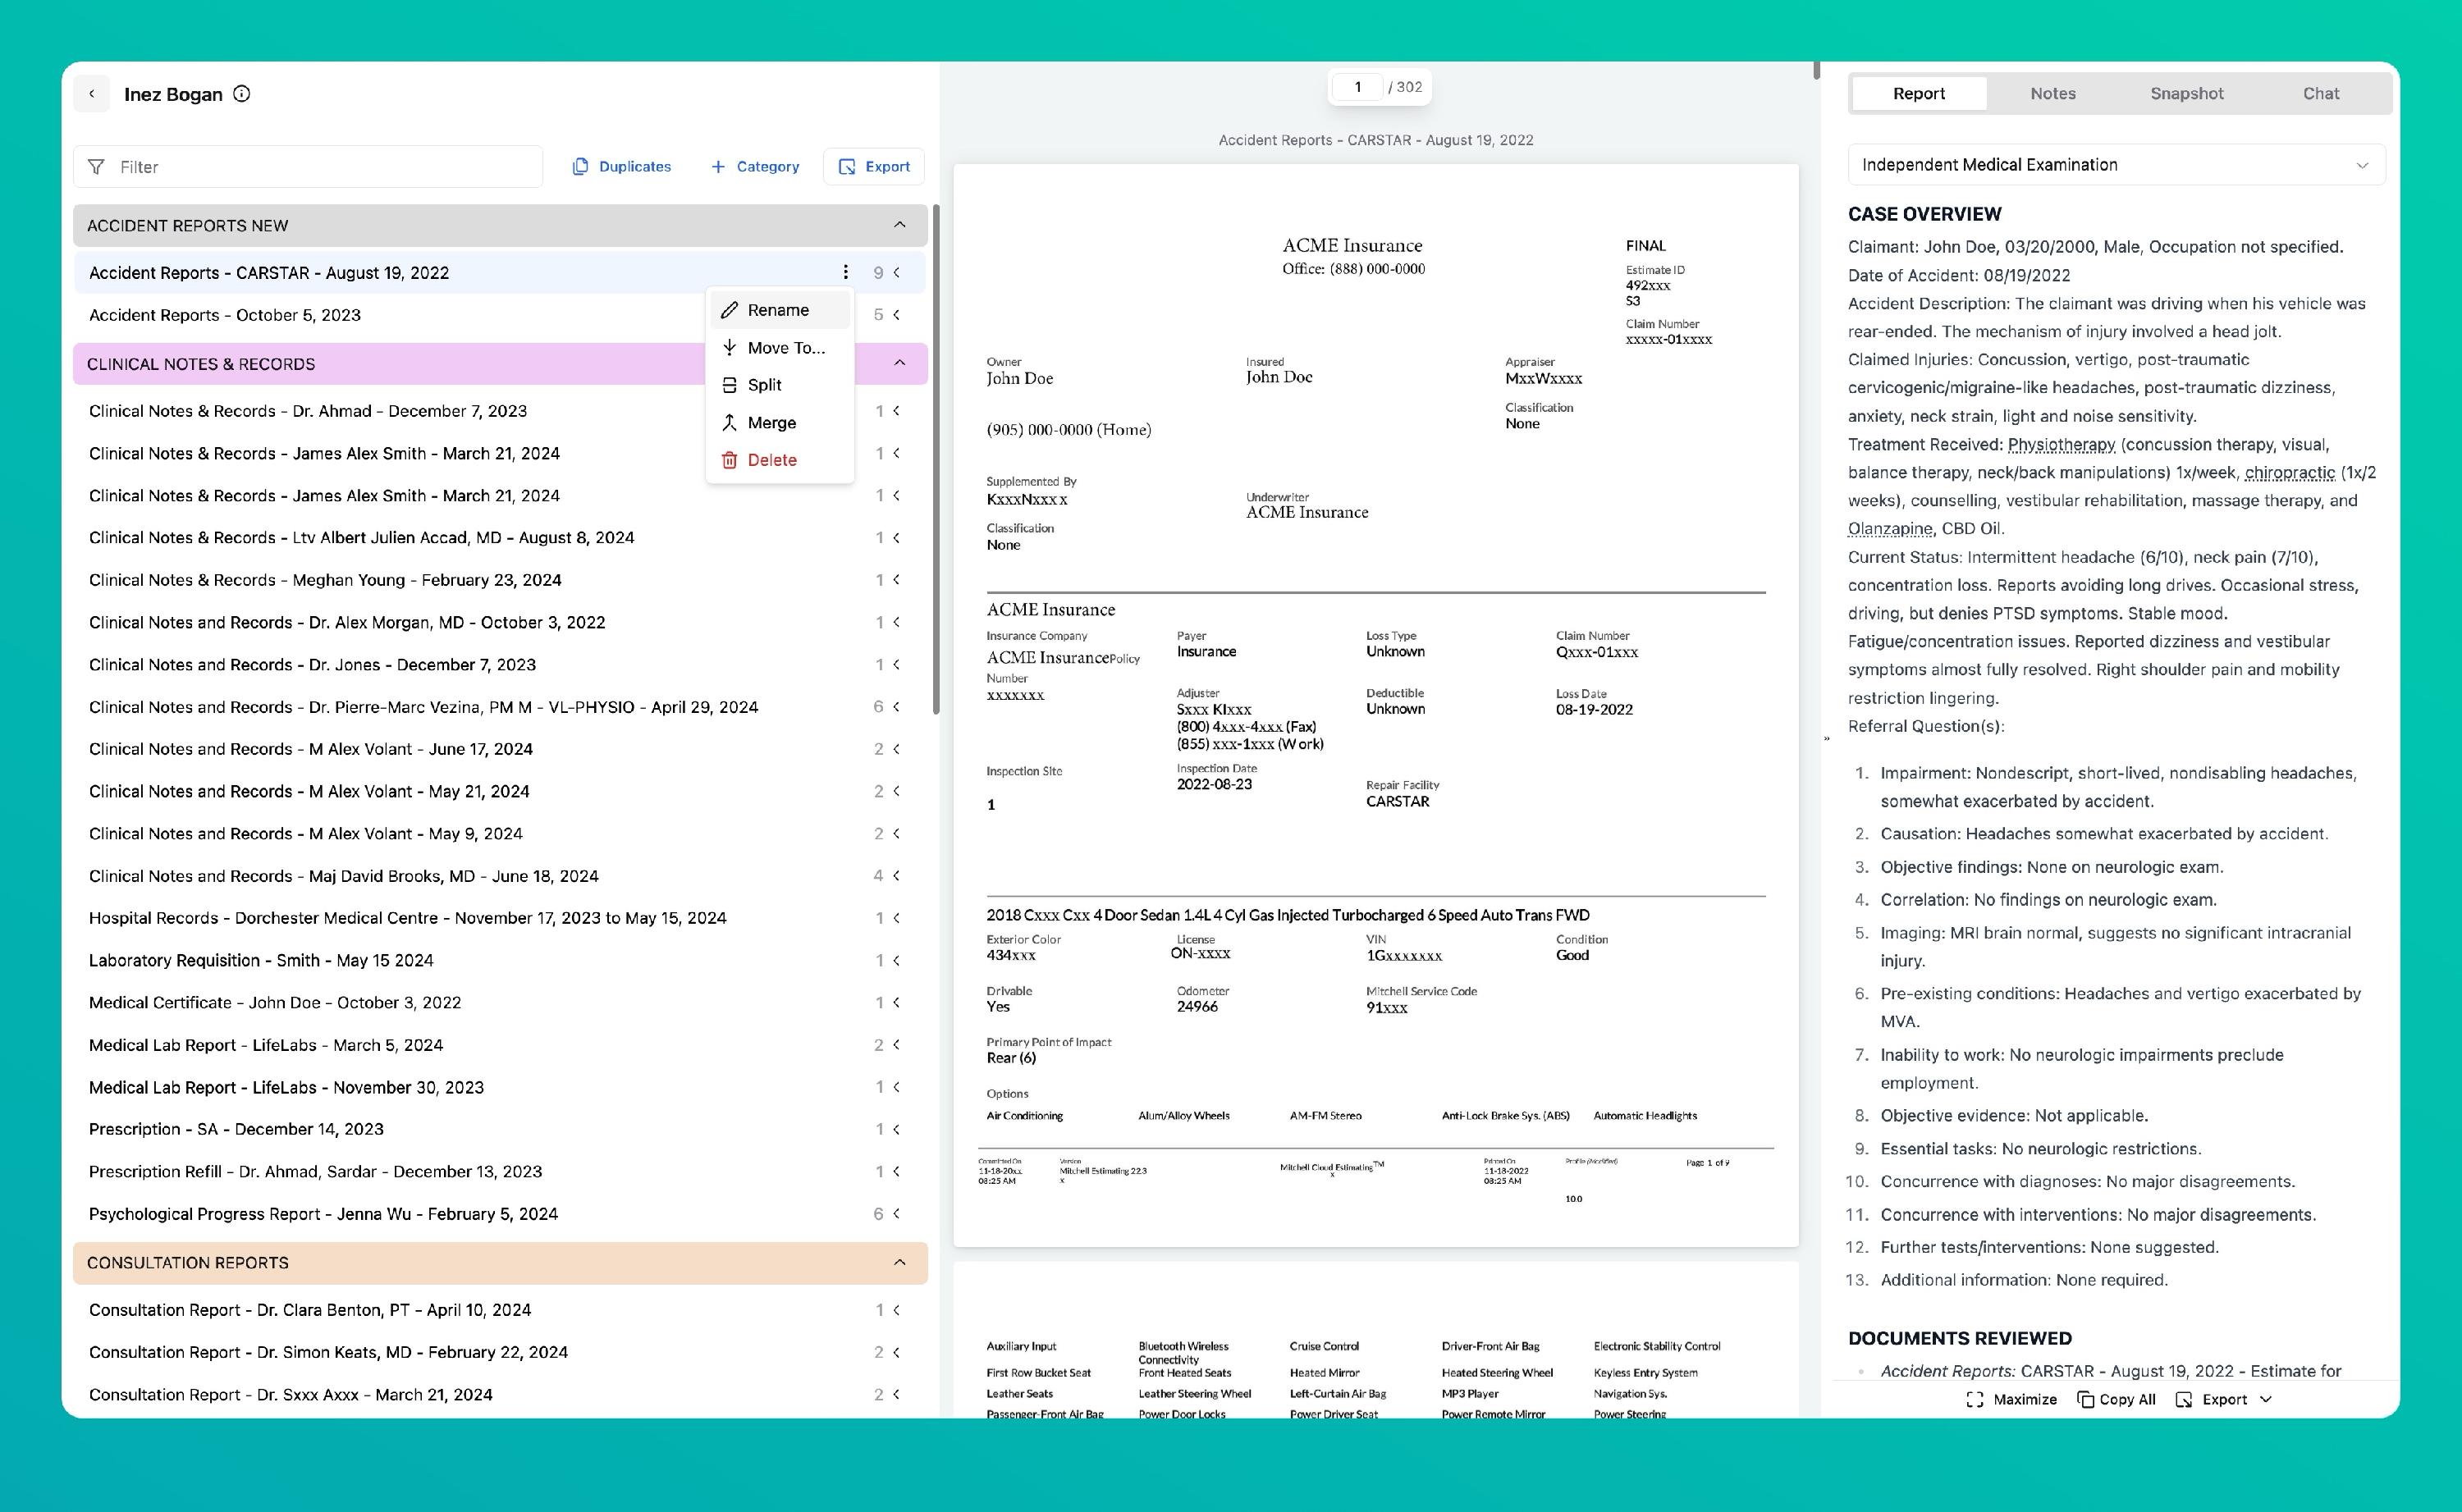Open Accident Reports - October 5, 2023
Screen dimensions: 2462x1512
(x=225, y=315)
